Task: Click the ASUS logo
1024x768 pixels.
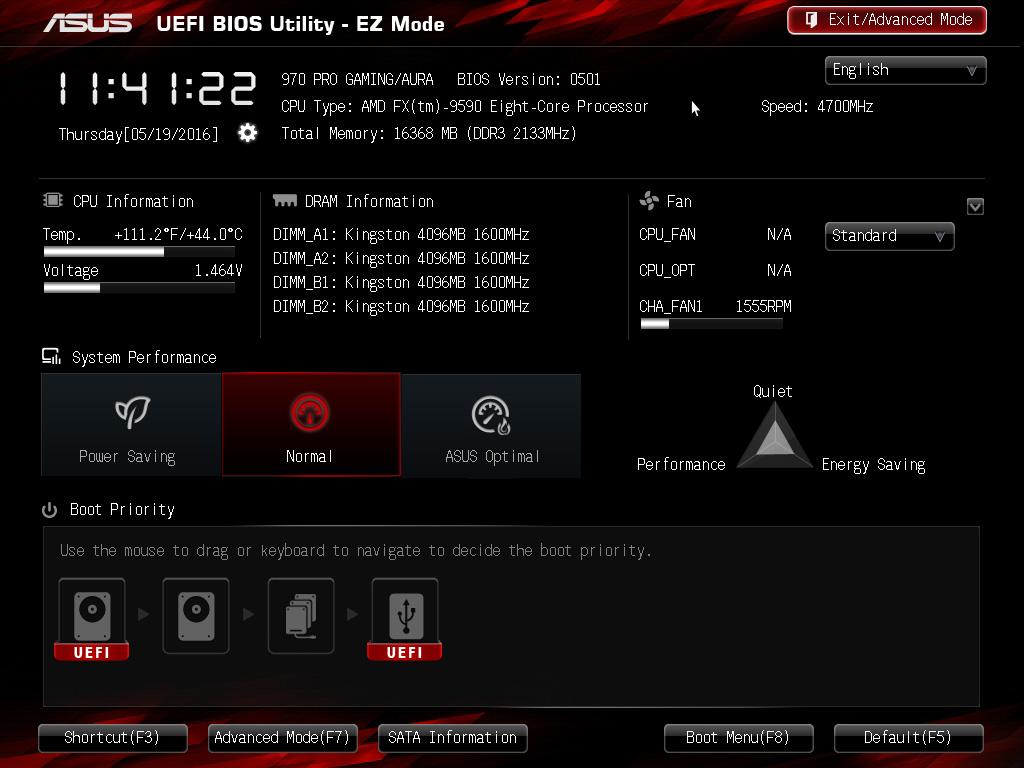Action: point(88,24)
